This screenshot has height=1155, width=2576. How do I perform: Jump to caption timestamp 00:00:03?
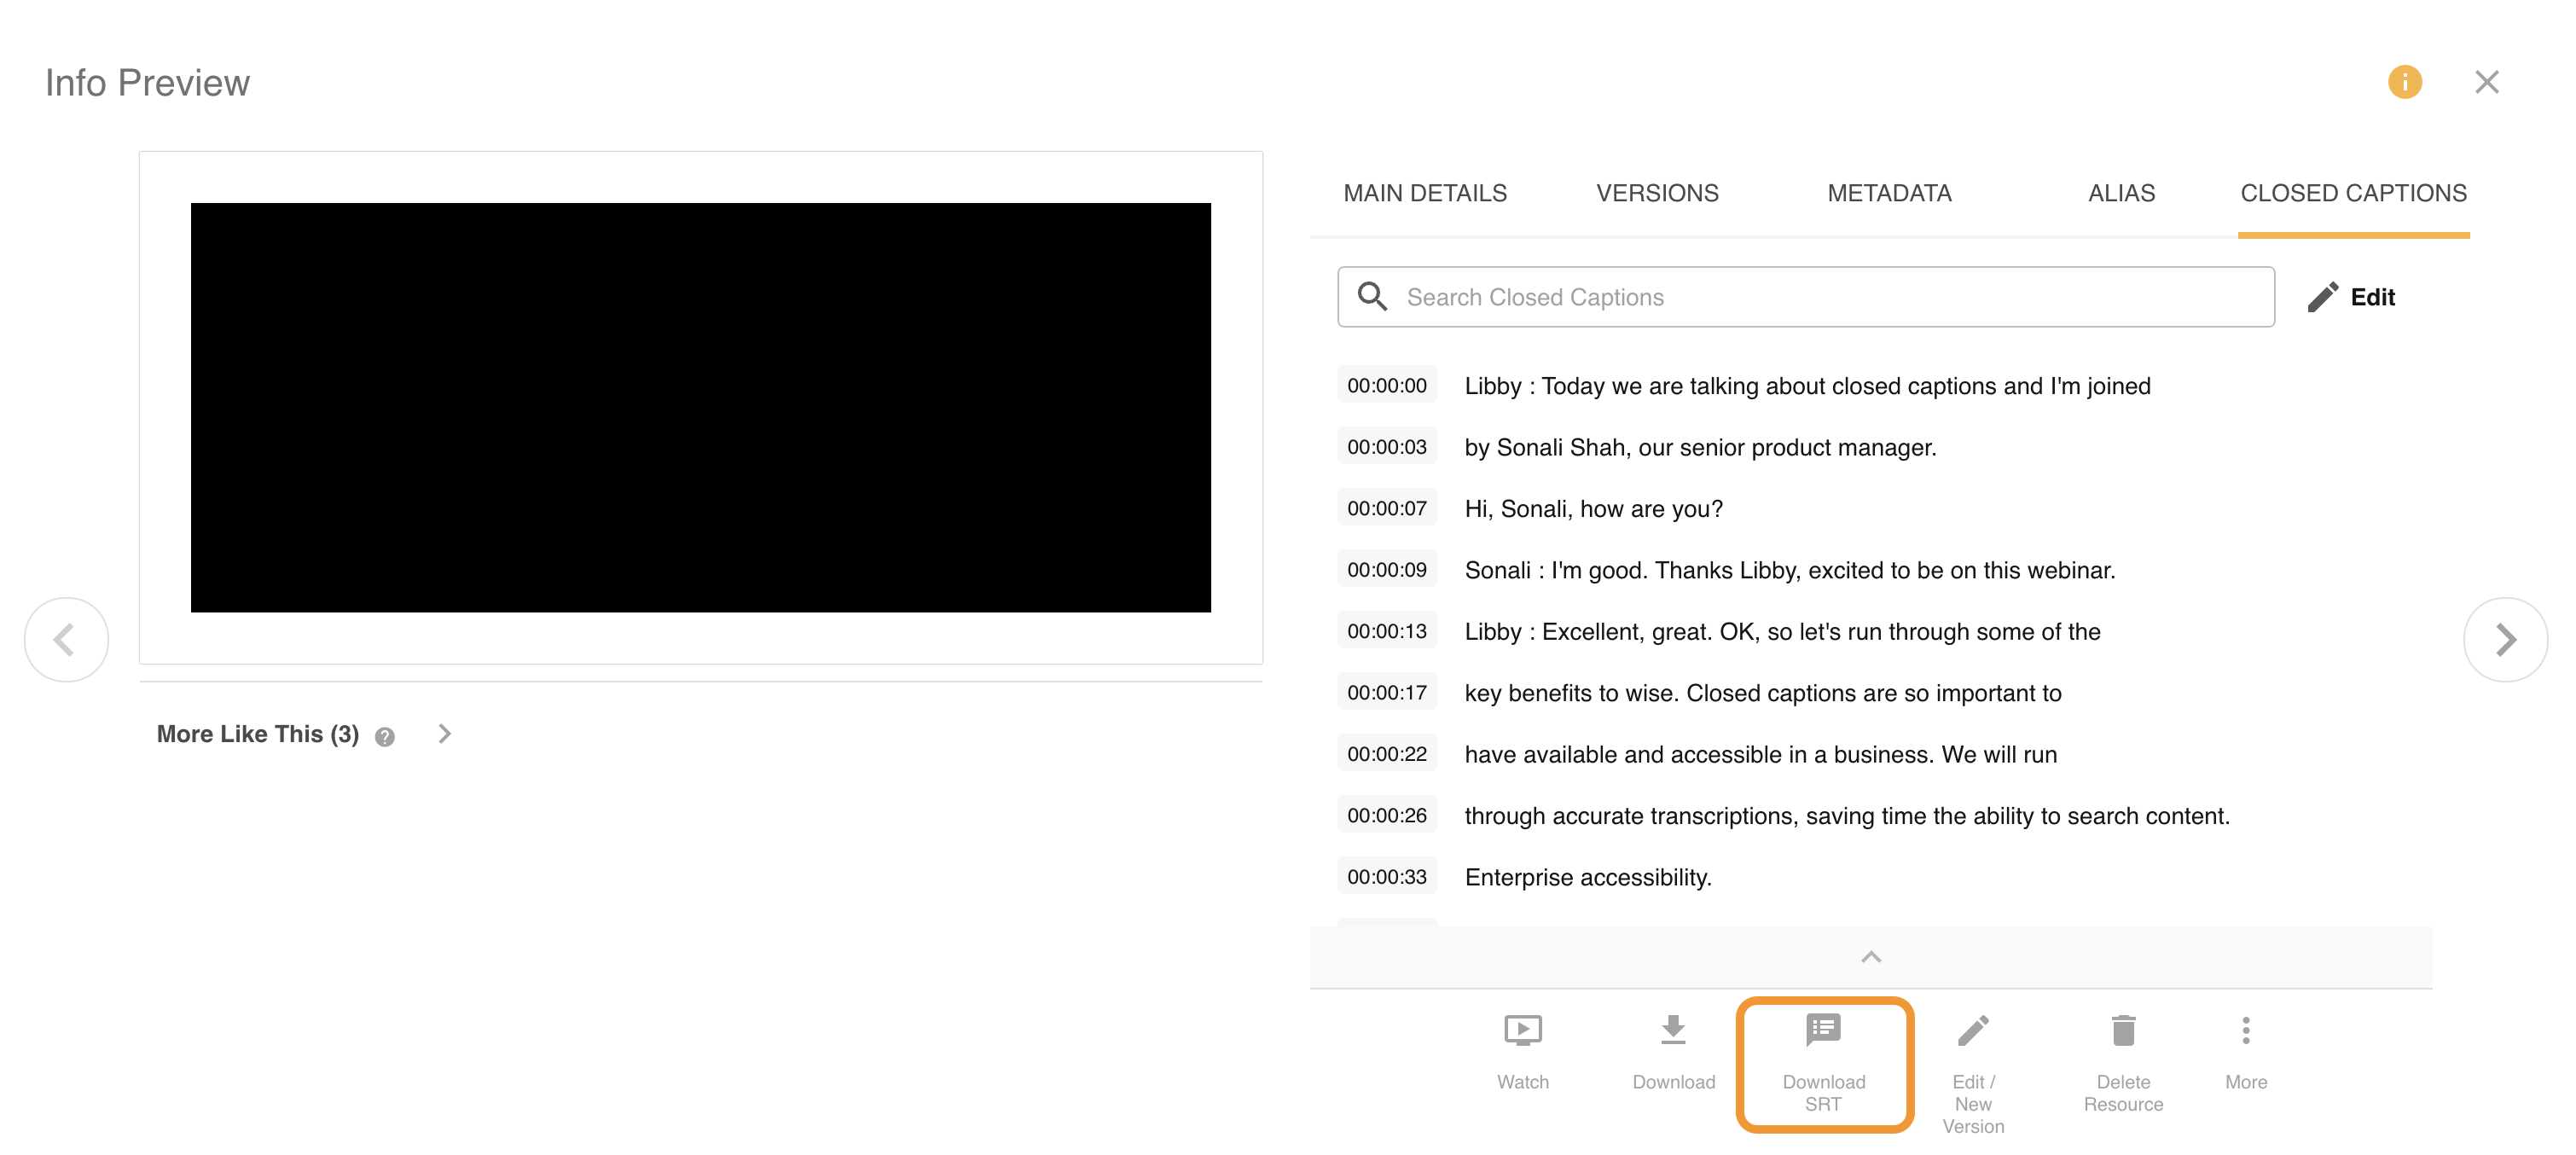click(1387, 447)
